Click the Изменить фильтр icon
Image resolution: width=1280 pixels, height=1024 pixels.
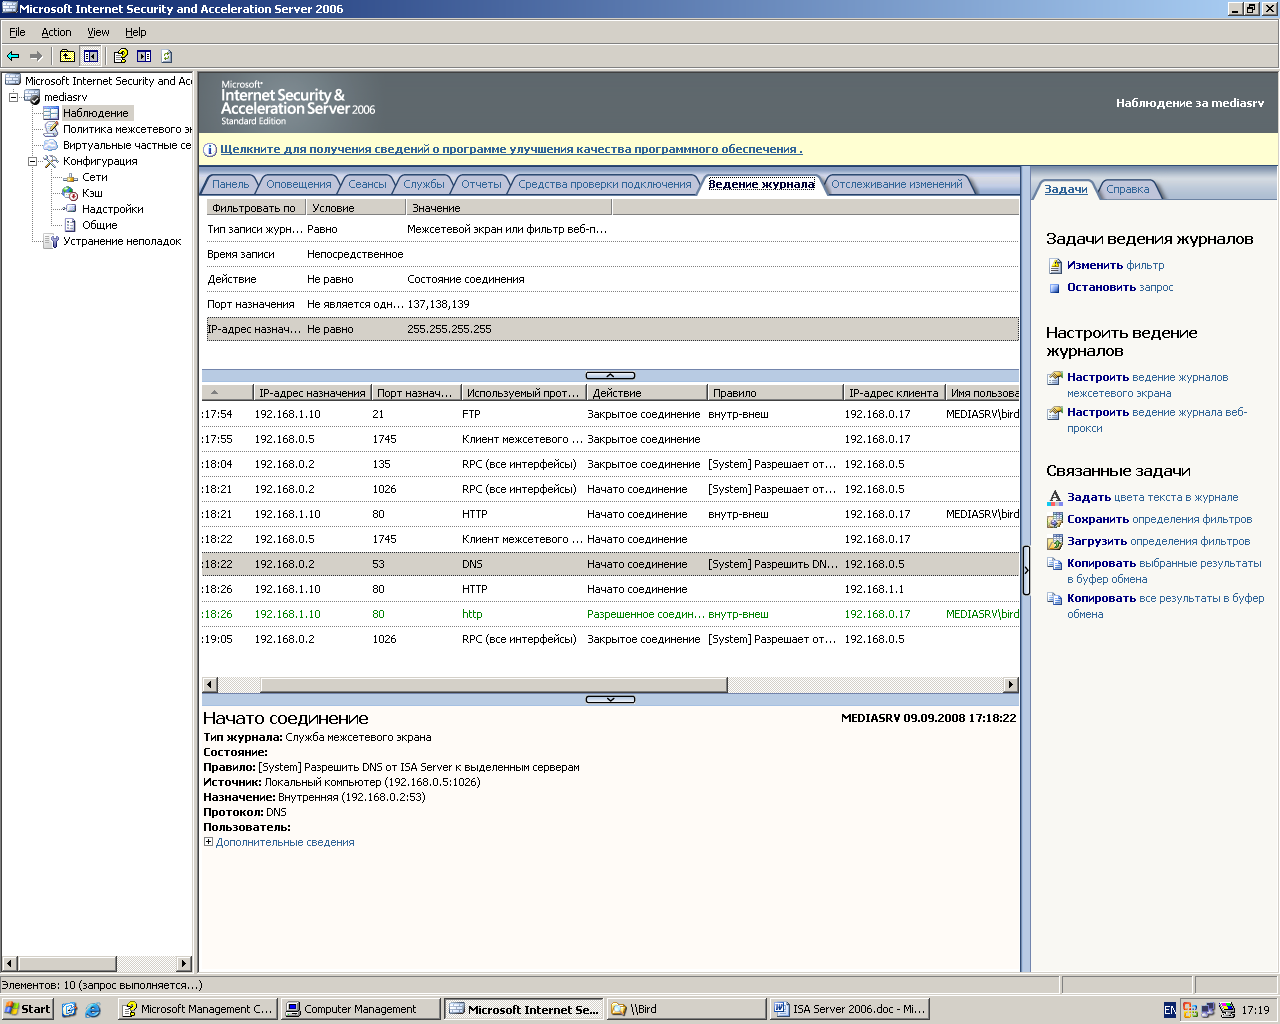[x=1055, y=266]
